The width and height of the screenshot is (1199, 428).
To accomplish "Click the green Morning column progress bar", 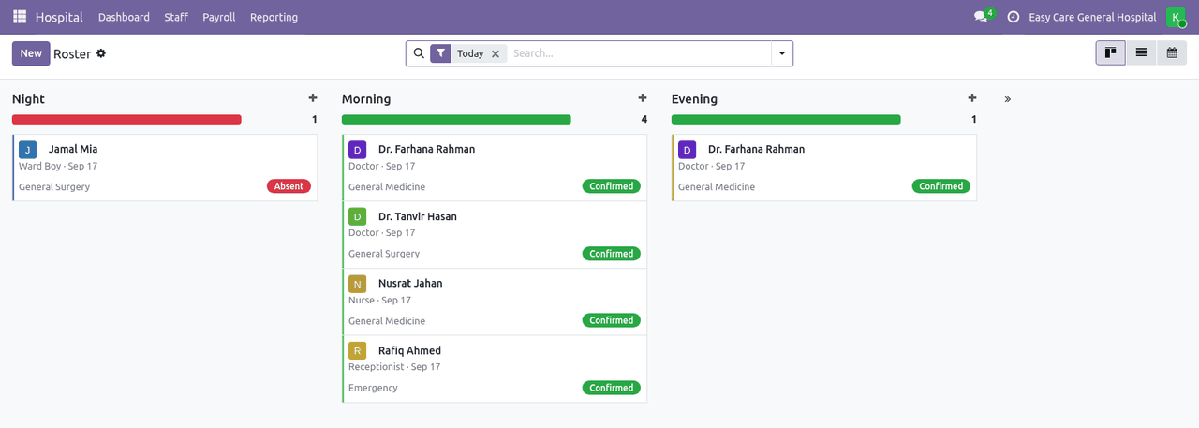I will point(457,119).
